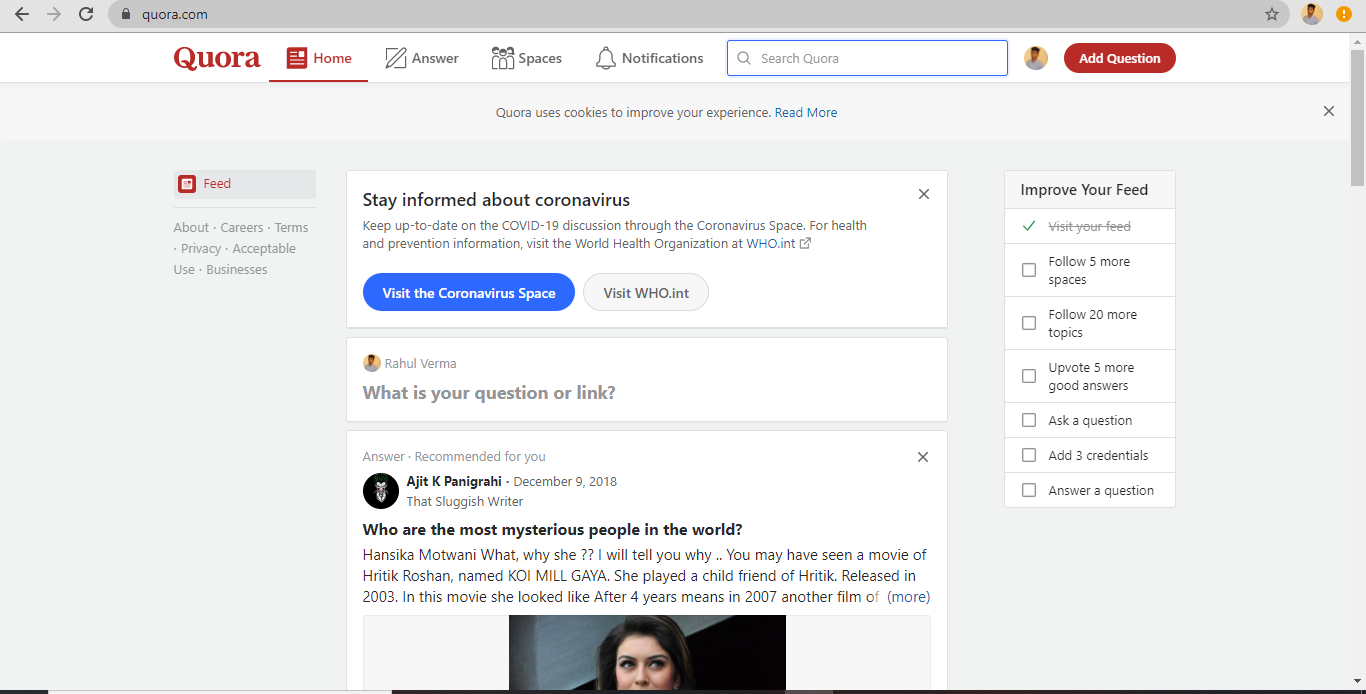
Task: Click the Notifications bell icon
Action: point(605,58)
